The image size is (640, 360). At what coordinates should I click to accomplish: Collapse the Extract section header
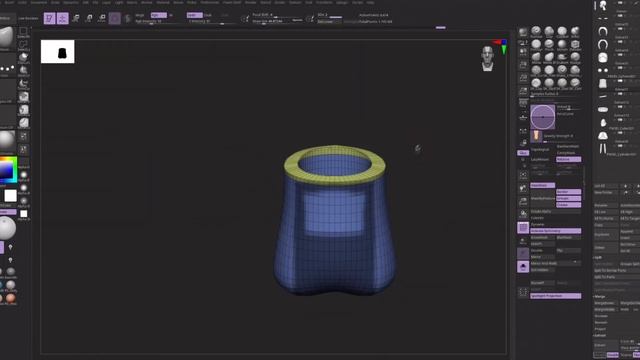pyautogui.click(x=600, y=336)
